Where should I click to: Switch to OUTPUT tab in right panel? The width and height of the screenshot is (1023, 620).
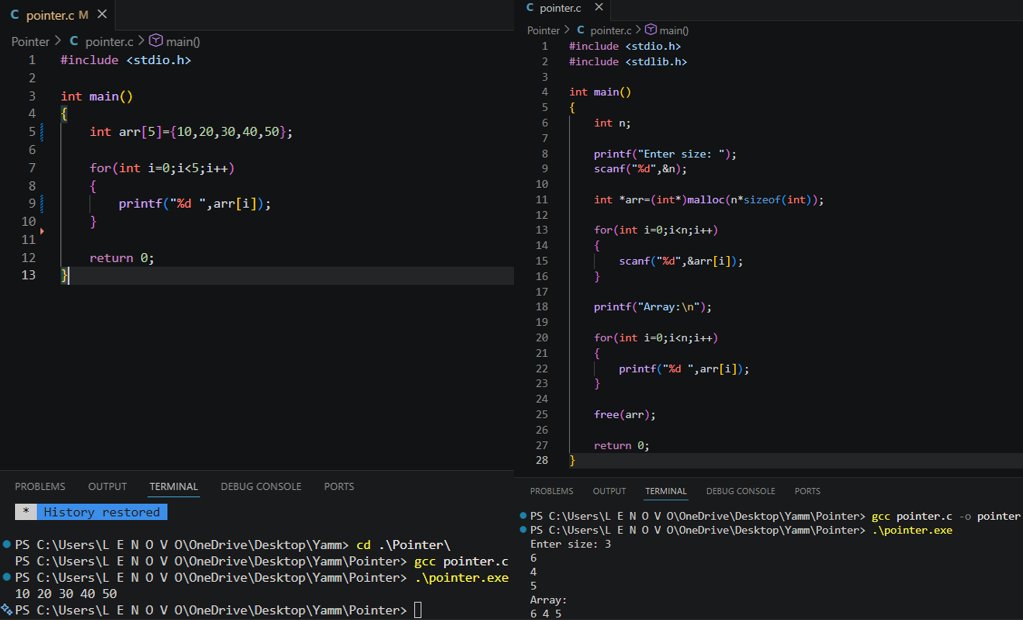[x=609, y=491]
